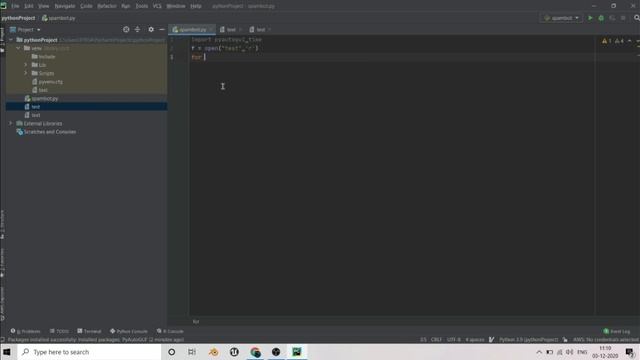Image resolution: width=640 pixels, height=360 pixels.
Task: Open the File menu
Action: (x=15, y=6)
